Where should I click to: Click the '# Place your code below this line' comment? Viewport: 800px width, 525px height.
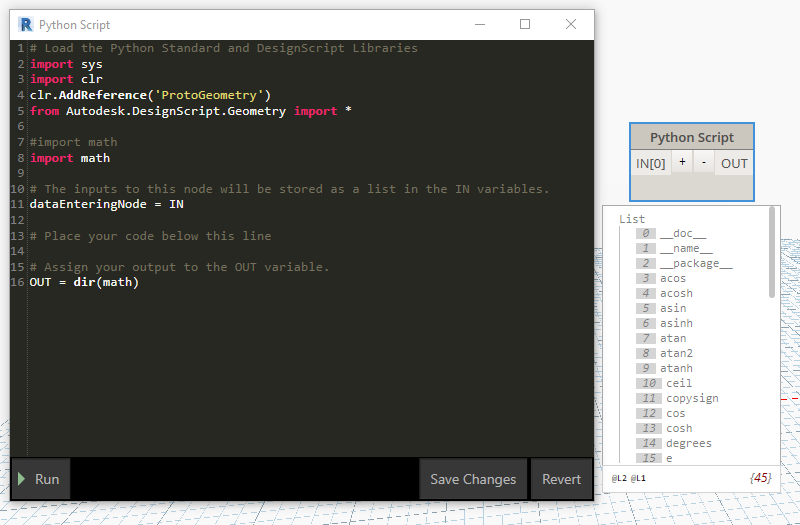150,236
